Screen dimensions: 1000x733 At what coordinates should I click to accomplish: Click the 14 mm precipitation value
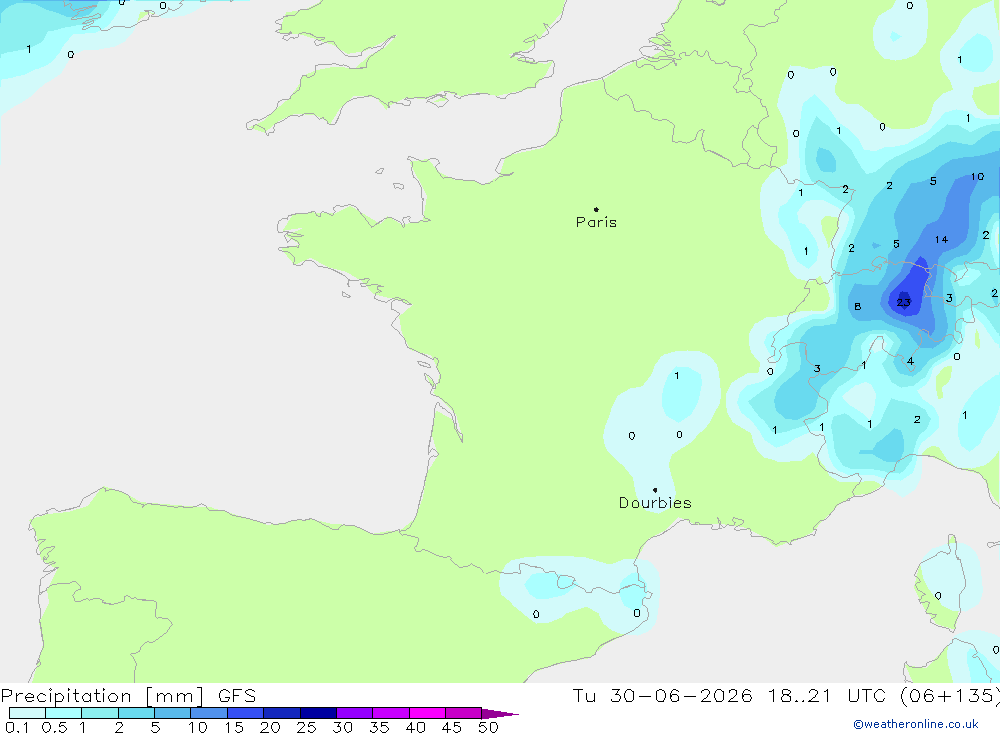click(941, 240)
